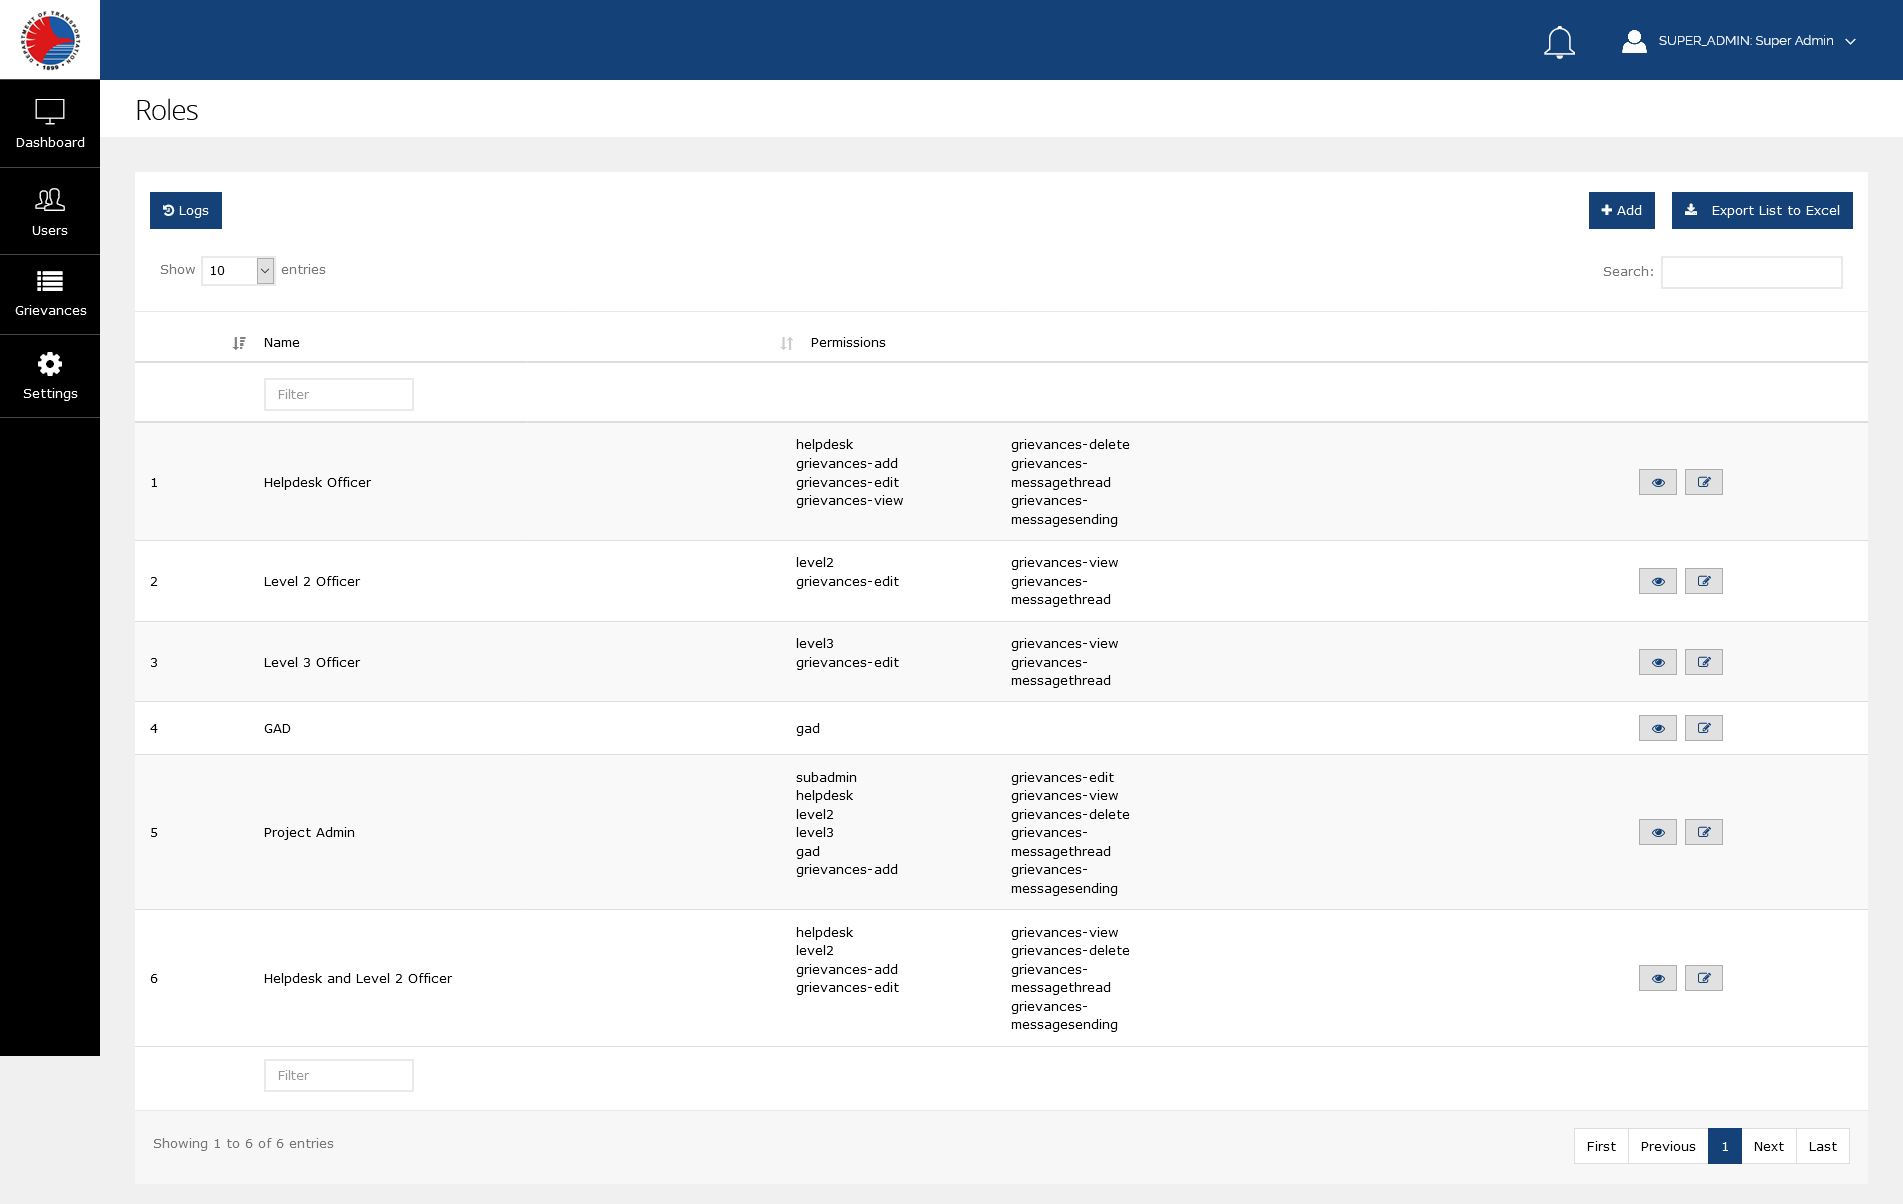Screen dimensions: 1903x1204
Task: Edit the Helpdesk Officer role
Action: tap(1703, 482)
